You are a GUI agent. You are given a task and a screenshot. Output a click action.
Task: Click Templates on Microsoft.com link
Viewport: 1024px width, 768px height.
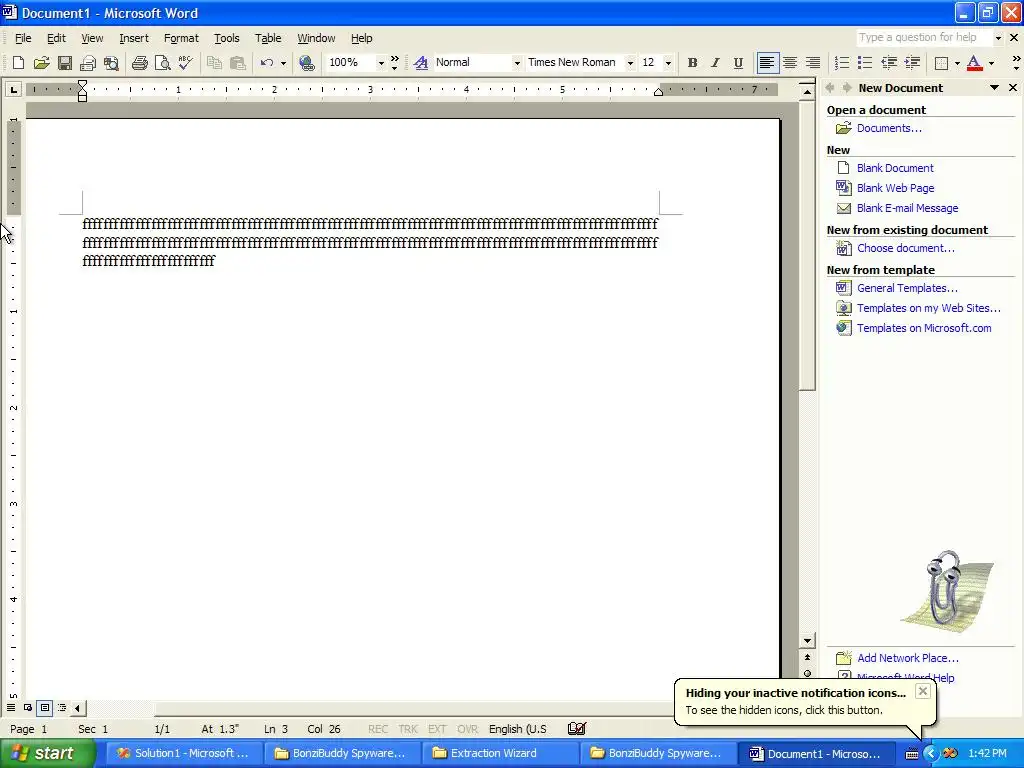[x=923, y=328]
